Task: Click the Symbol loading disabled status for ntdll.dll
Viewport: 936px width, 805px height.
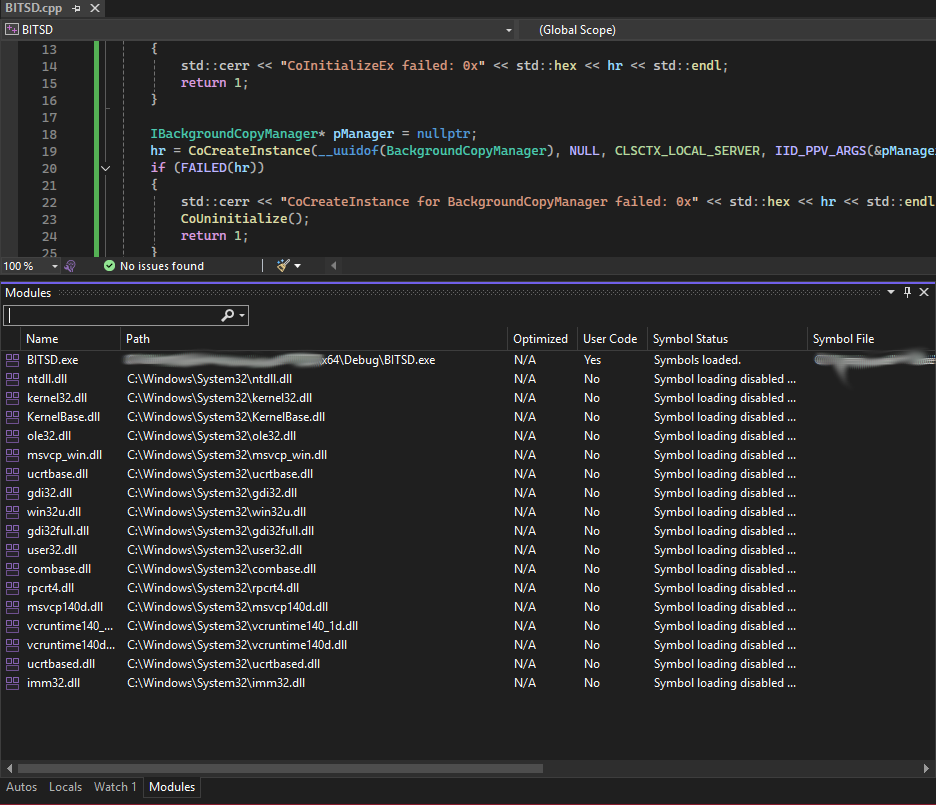Action: coord(725,379)
